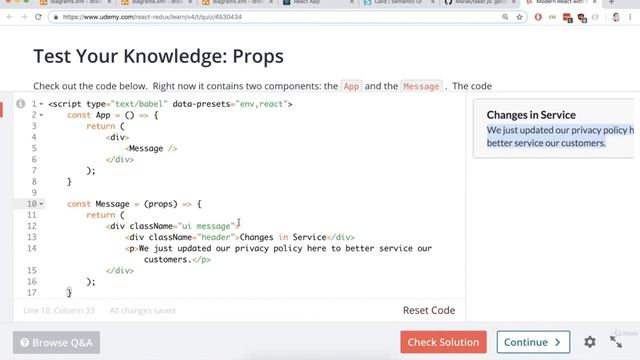
Task: Bookmark this page with the star icon
Action: pyautogui.click(x=519, y=17)
